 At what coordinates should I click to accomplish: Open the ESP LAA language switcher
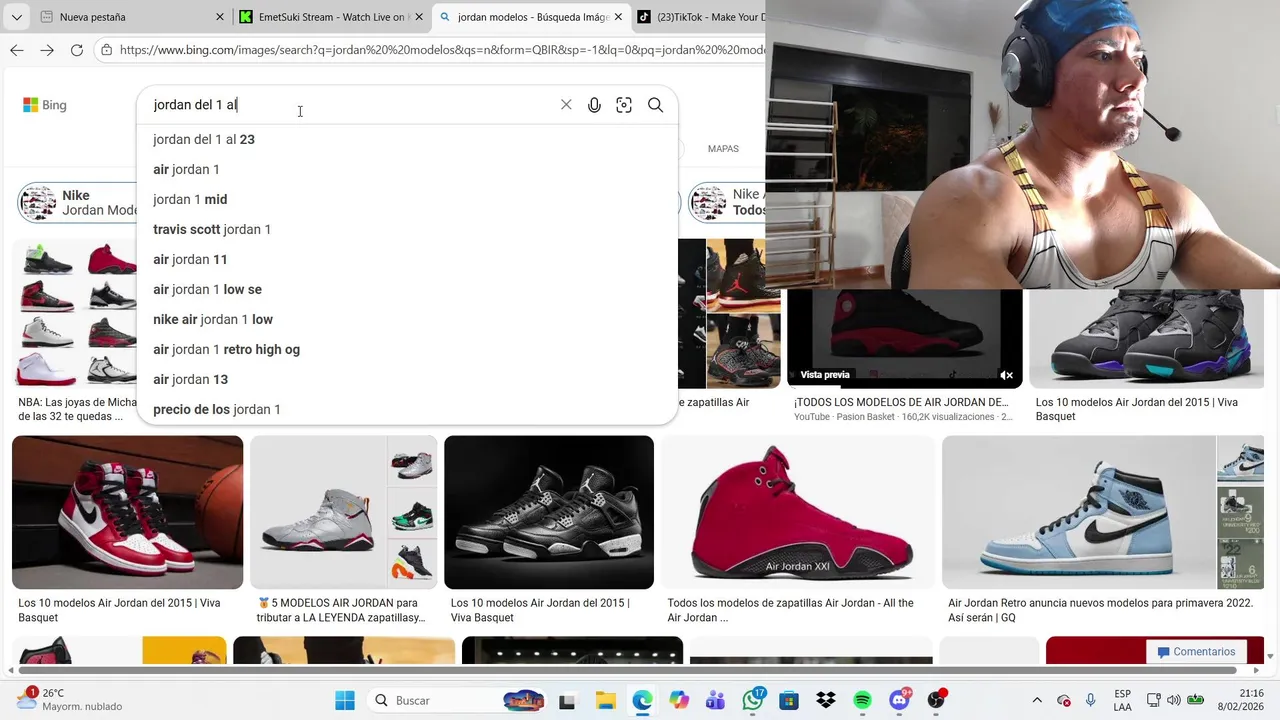click(x=1123, y=700)
